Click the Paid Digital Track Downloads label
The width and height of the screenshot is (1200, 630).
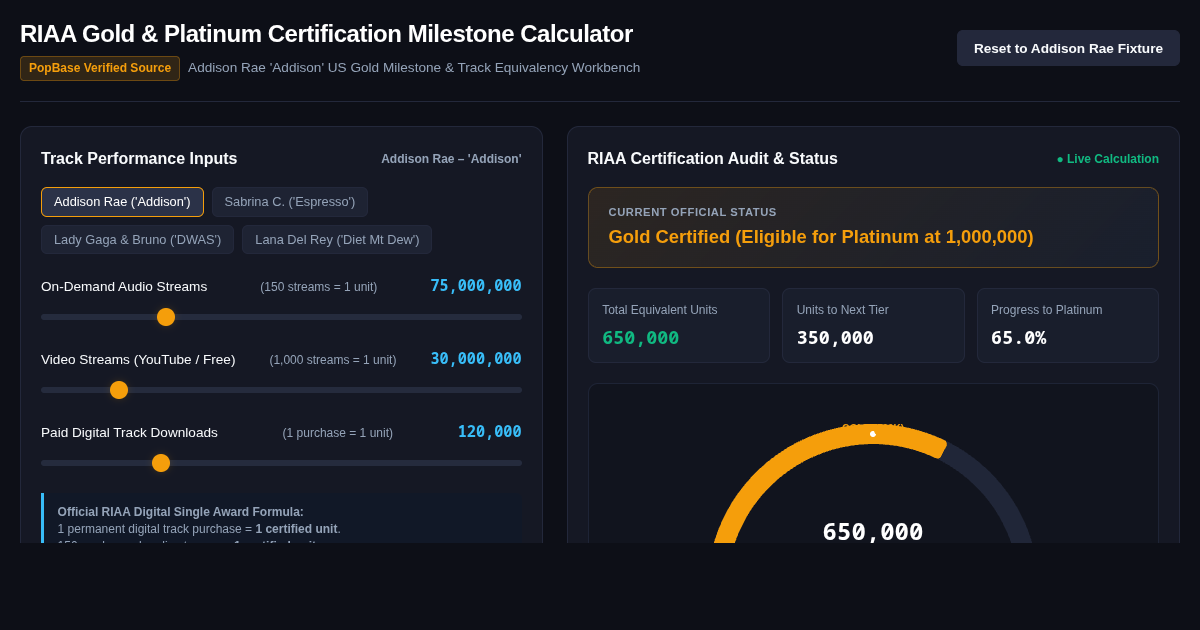129,433
